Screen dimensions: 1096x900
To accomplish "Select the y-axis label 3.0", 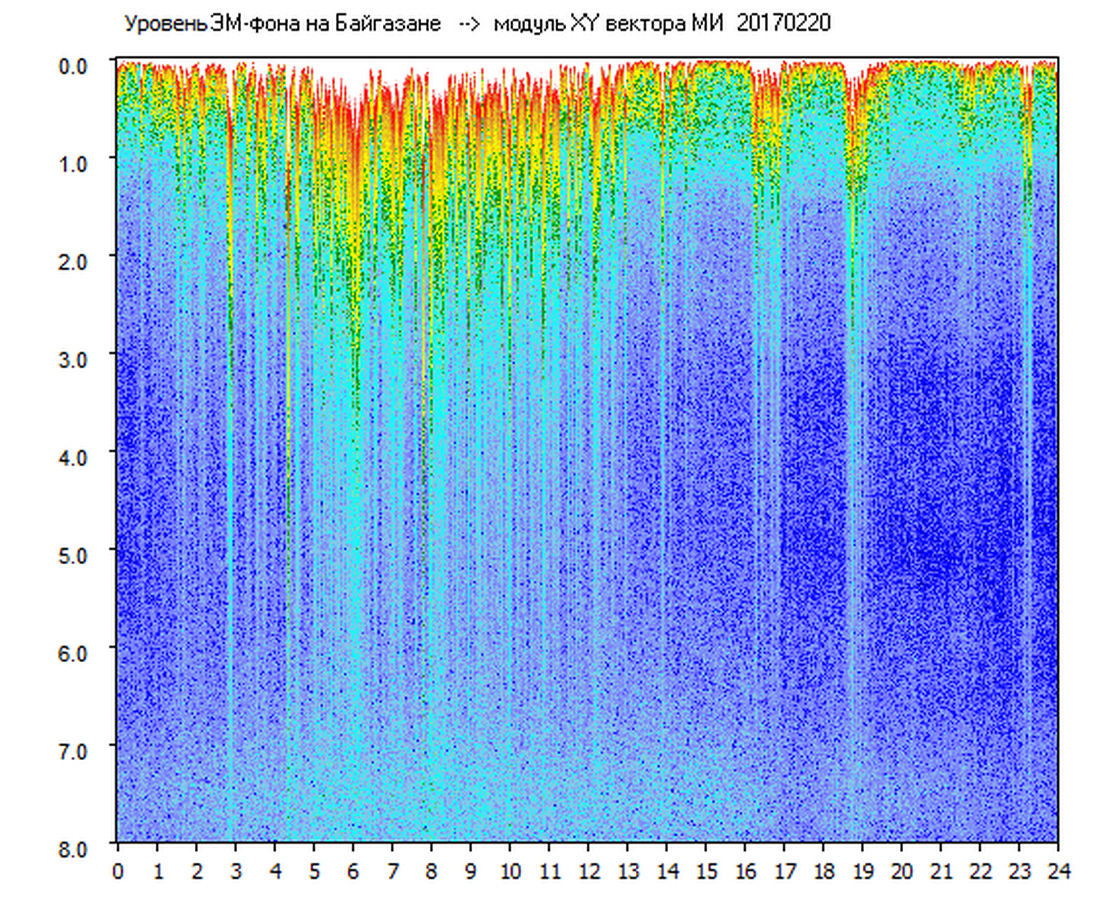I will [75, 358].
